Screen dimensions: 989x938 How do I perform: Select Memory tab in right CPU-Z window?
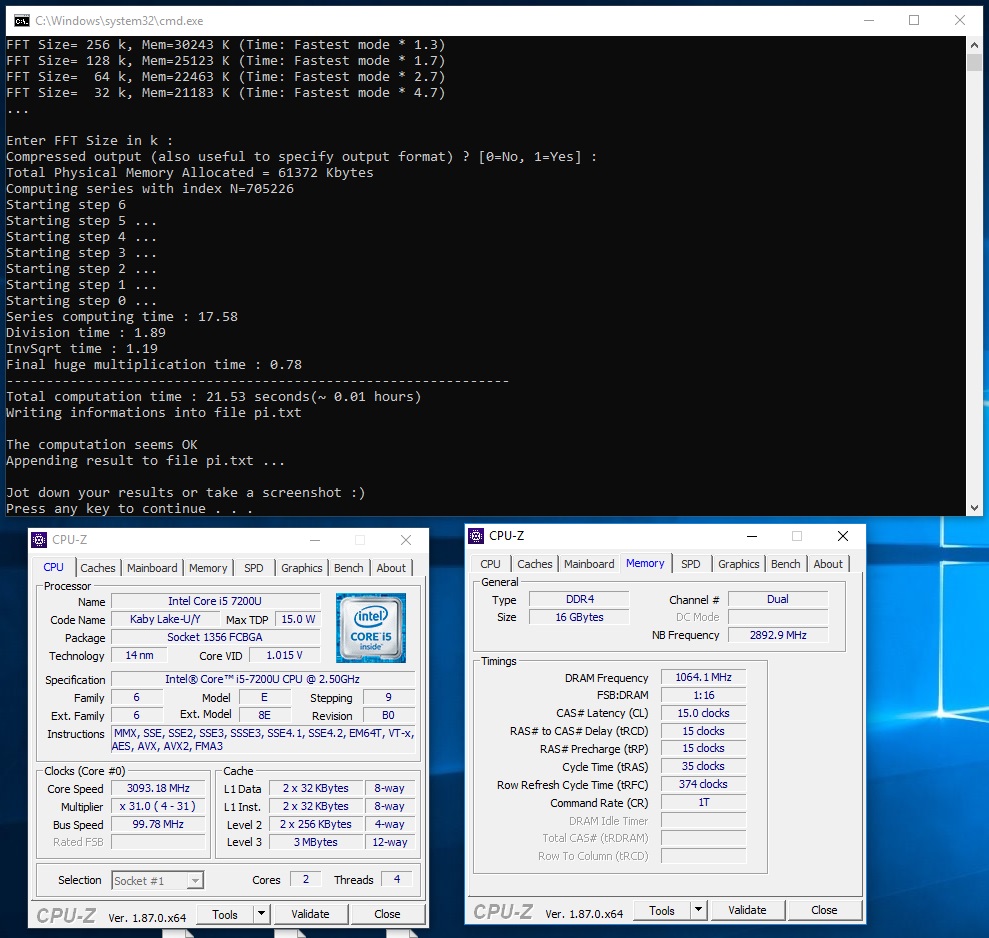645,563
